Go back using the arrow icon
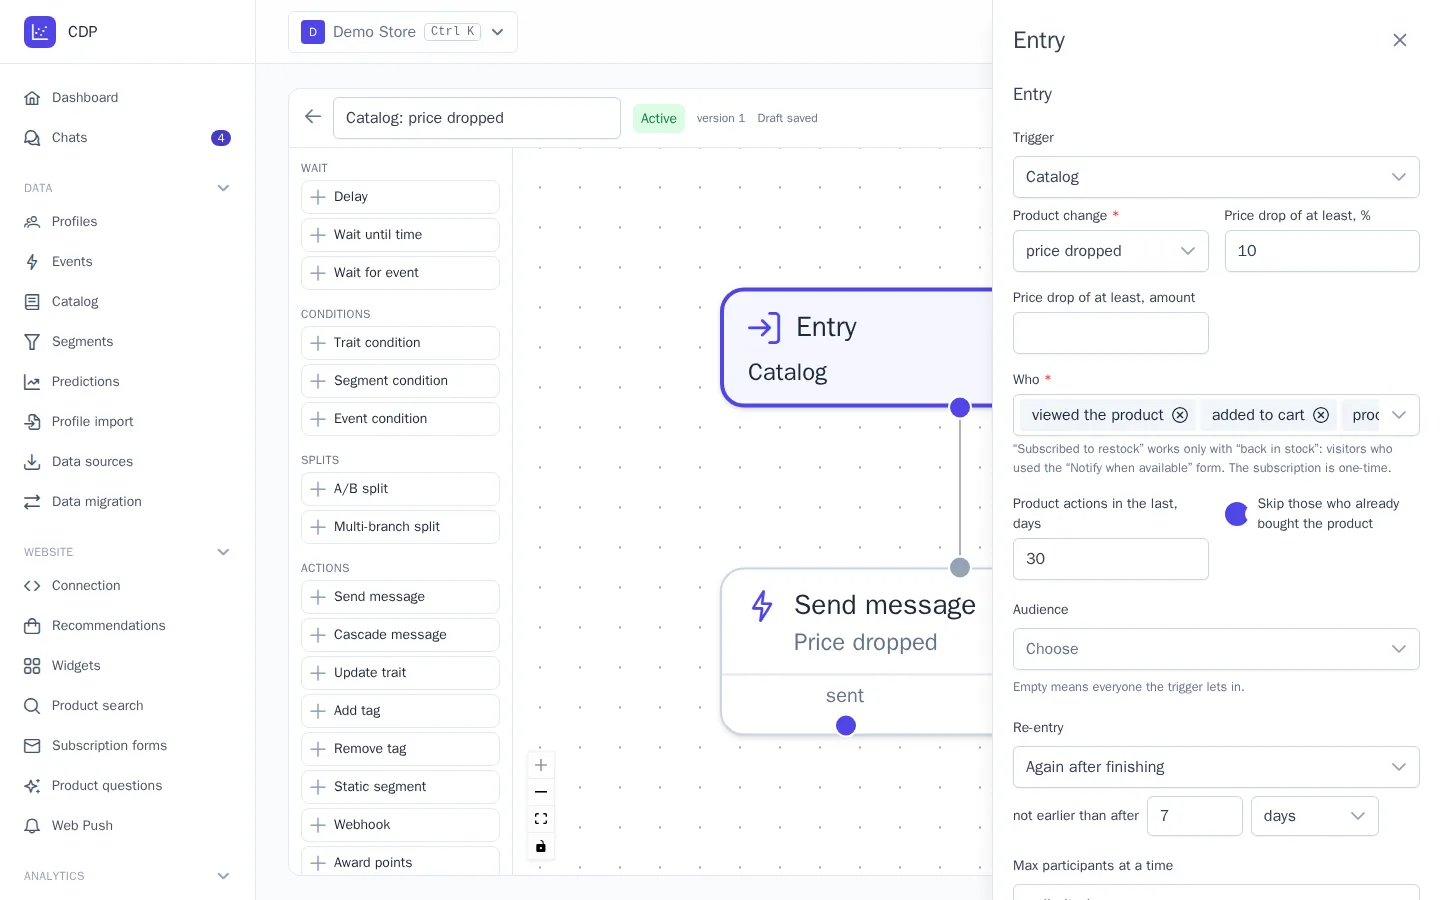The width and height of the screenshot is (1440, 900). 313,117
